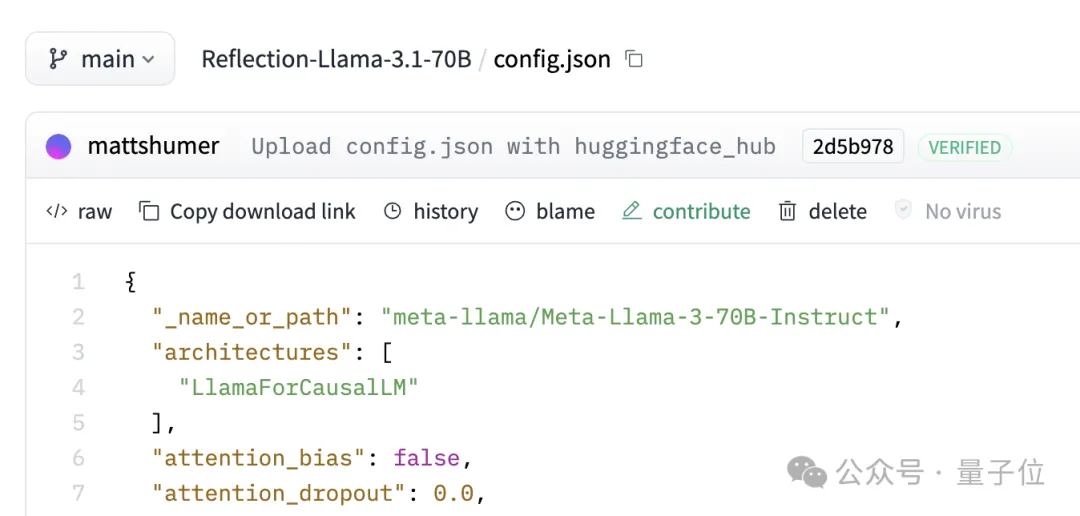
Task: Select line number 2 in the code
Action: (x=78, y=317)
